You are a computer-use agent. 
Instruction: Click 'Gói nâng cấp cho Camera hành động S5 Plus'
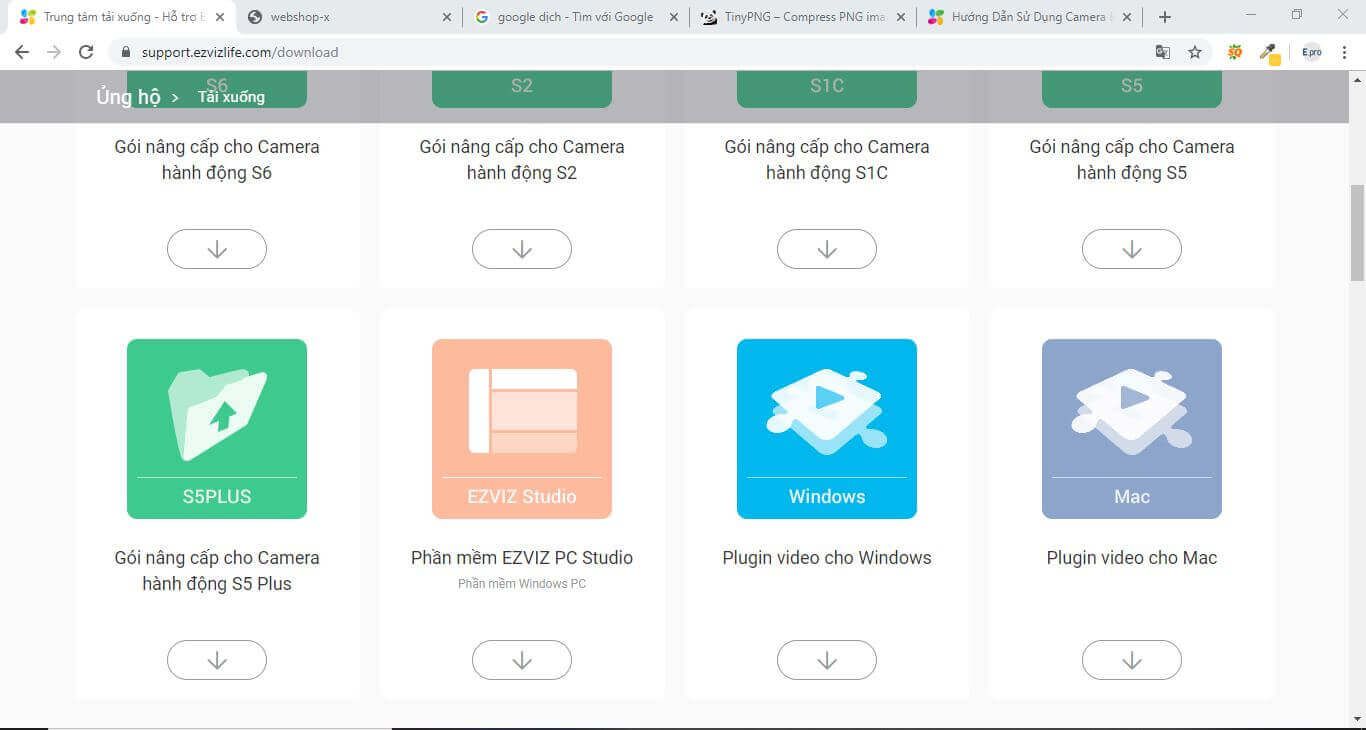point(217,571)
